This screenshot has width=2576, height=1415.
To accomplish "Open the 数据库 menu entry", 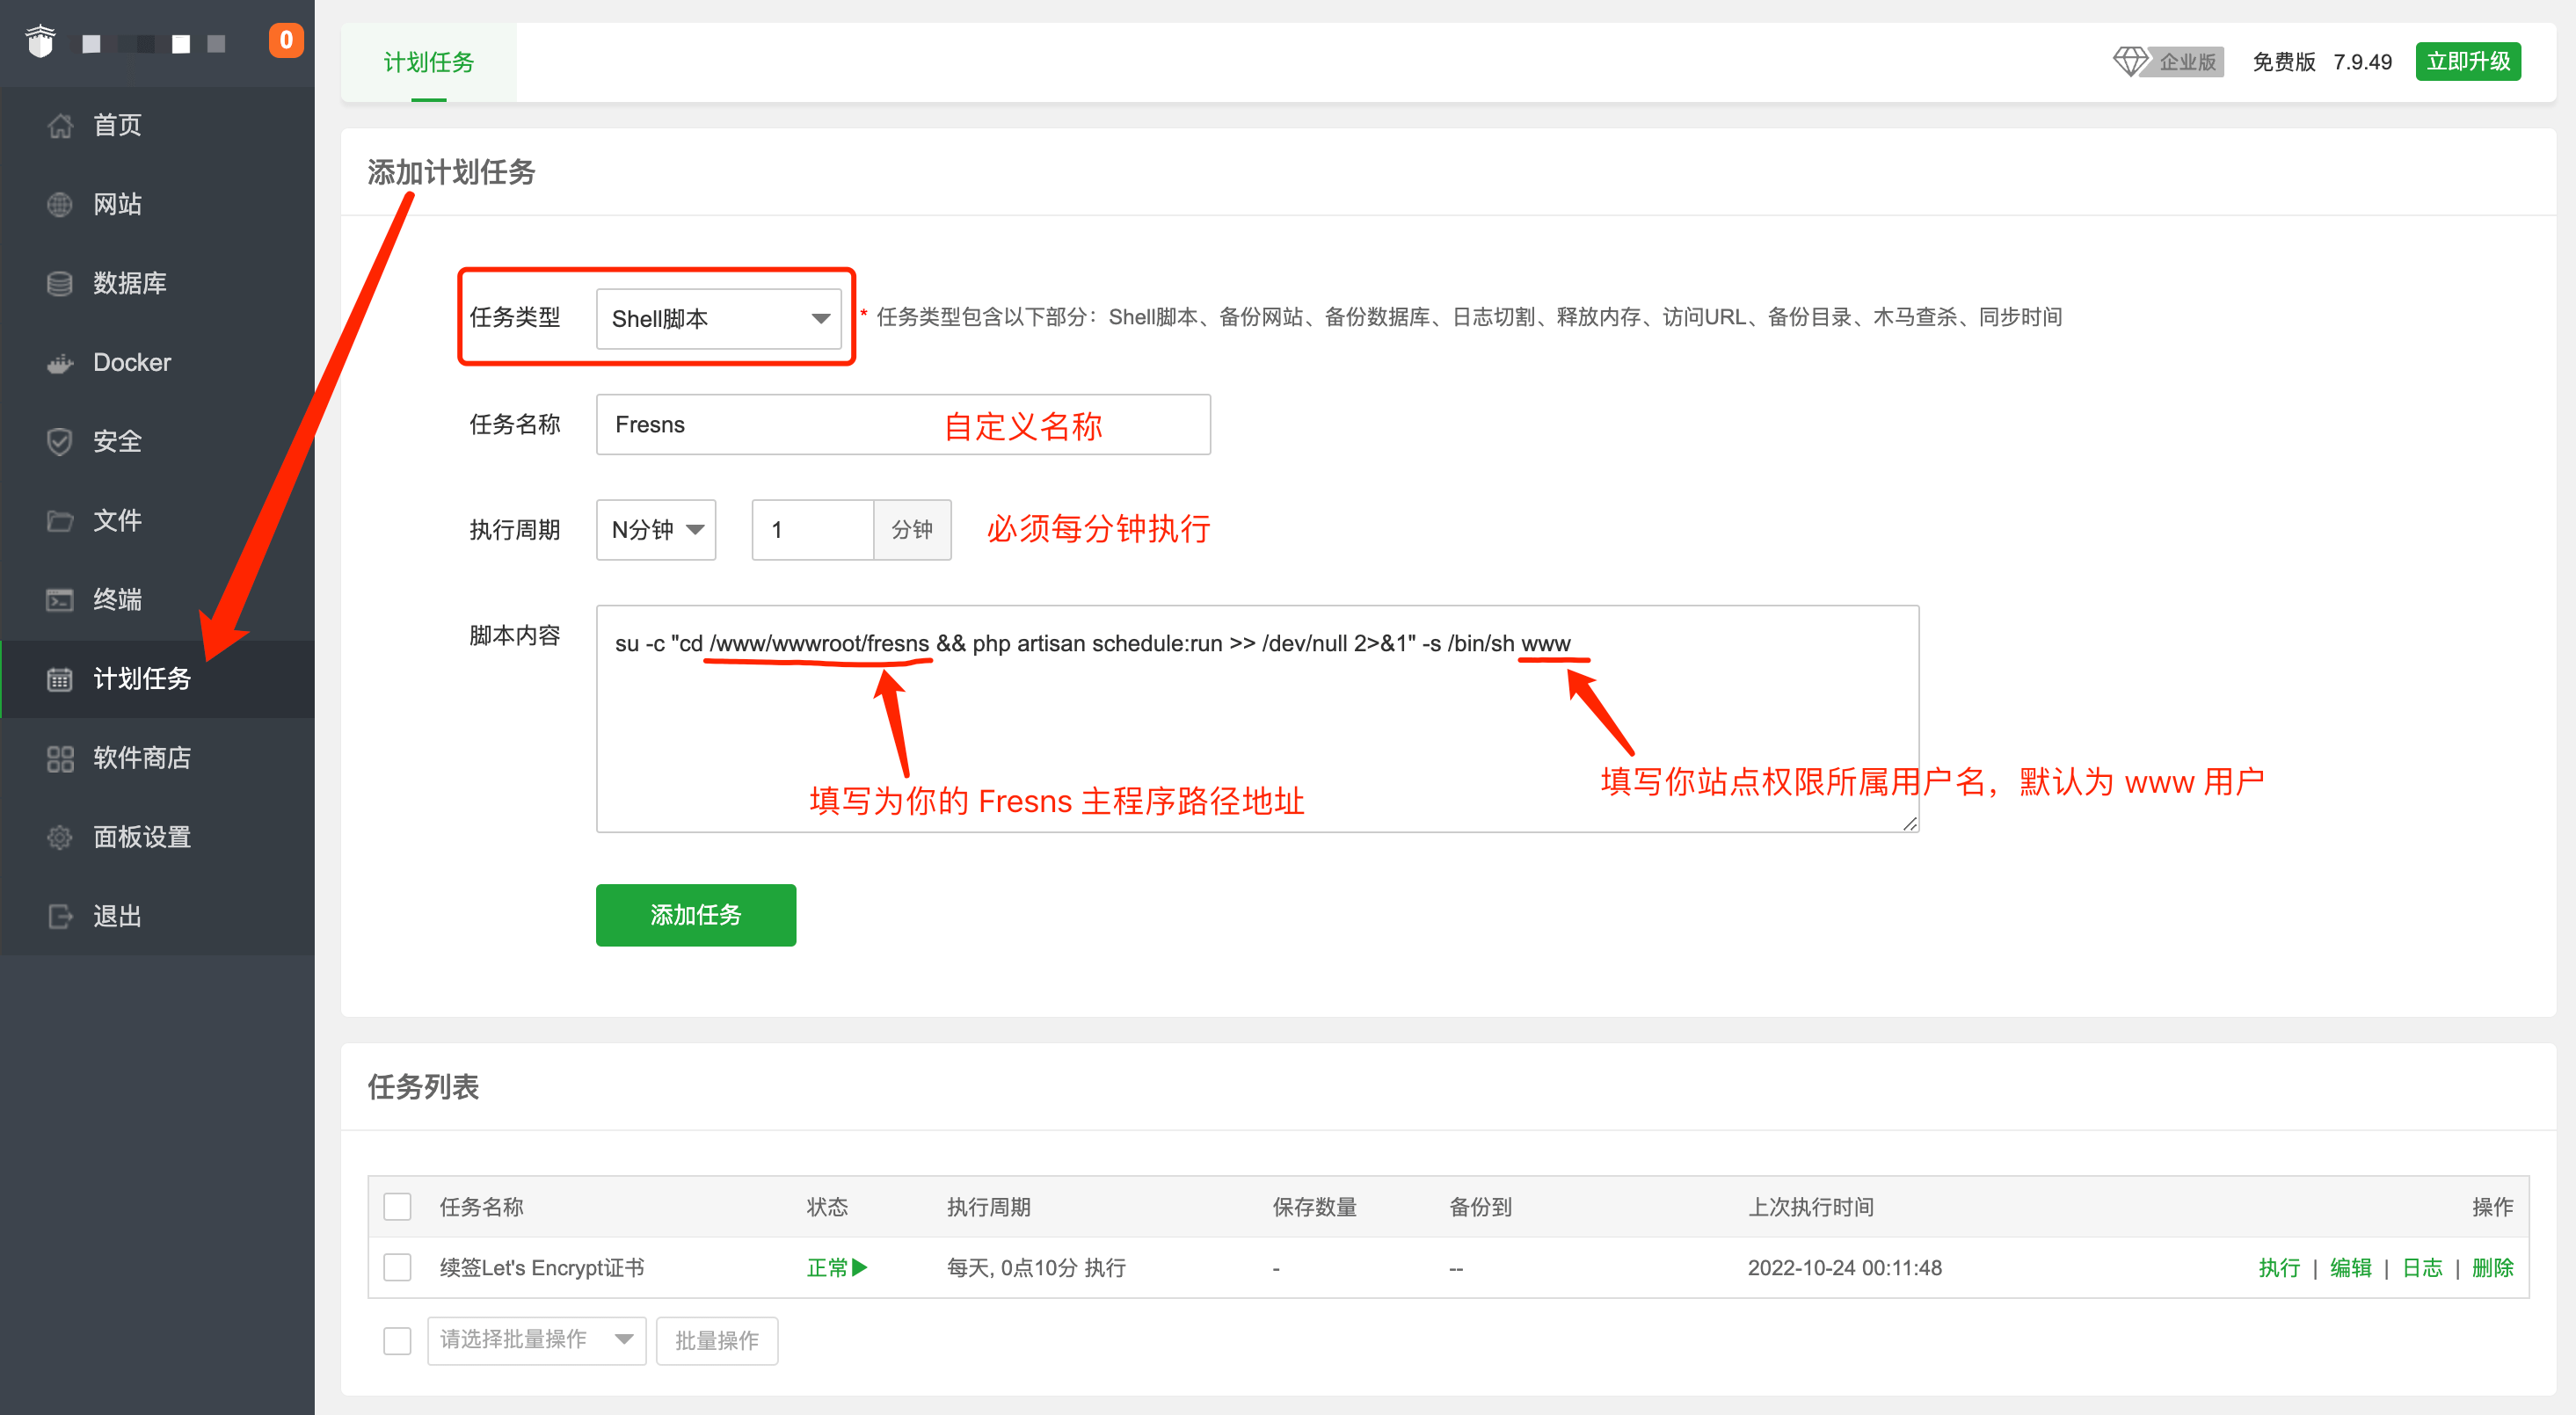I will [158, 283].
